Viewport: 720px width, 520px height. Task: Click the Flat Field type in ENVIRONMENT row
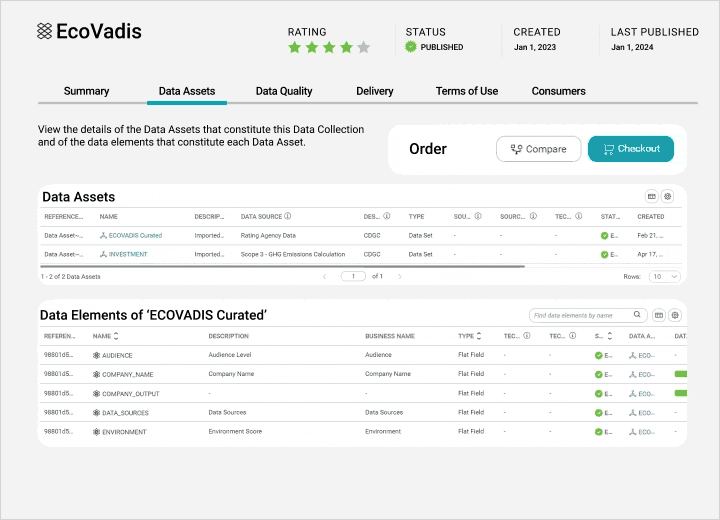471,431
